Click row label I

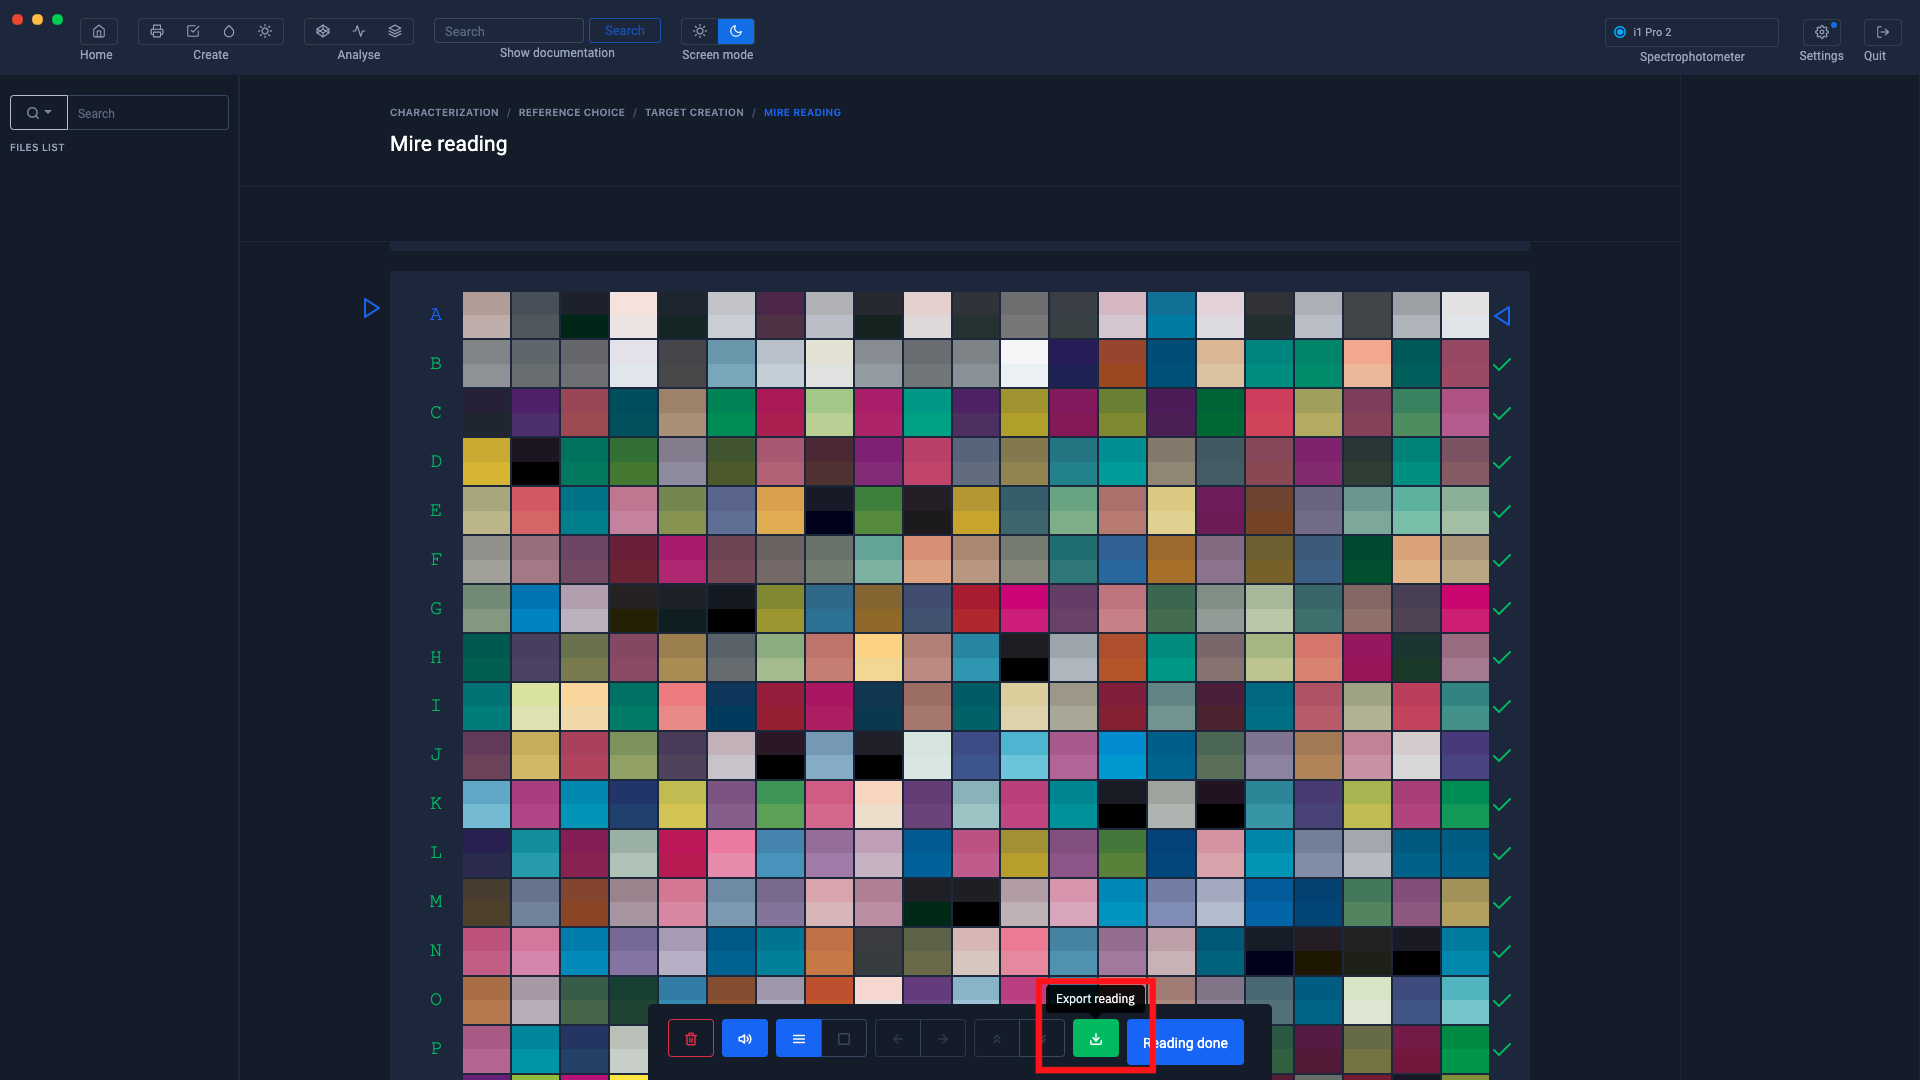click(x=436, y=706)
